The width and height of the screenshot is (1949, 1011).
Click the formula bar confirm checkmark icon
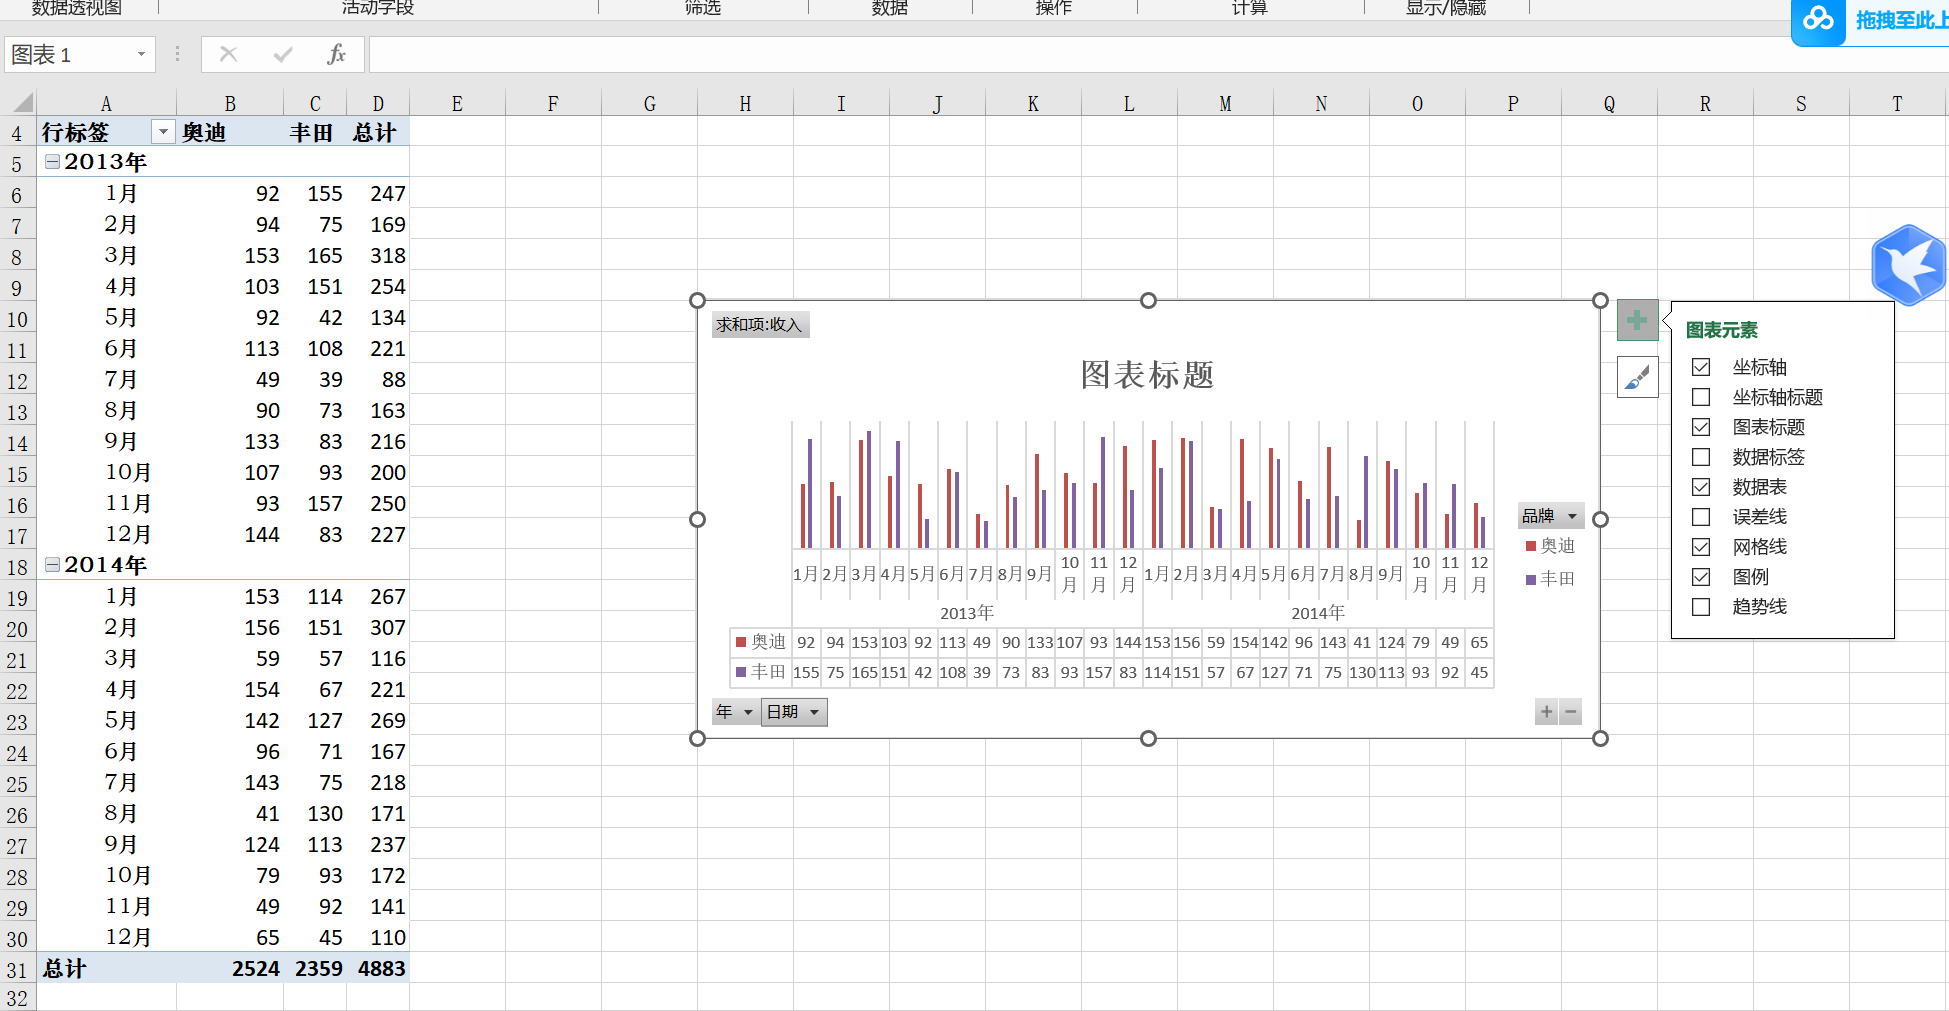click(x=283, y=54)
